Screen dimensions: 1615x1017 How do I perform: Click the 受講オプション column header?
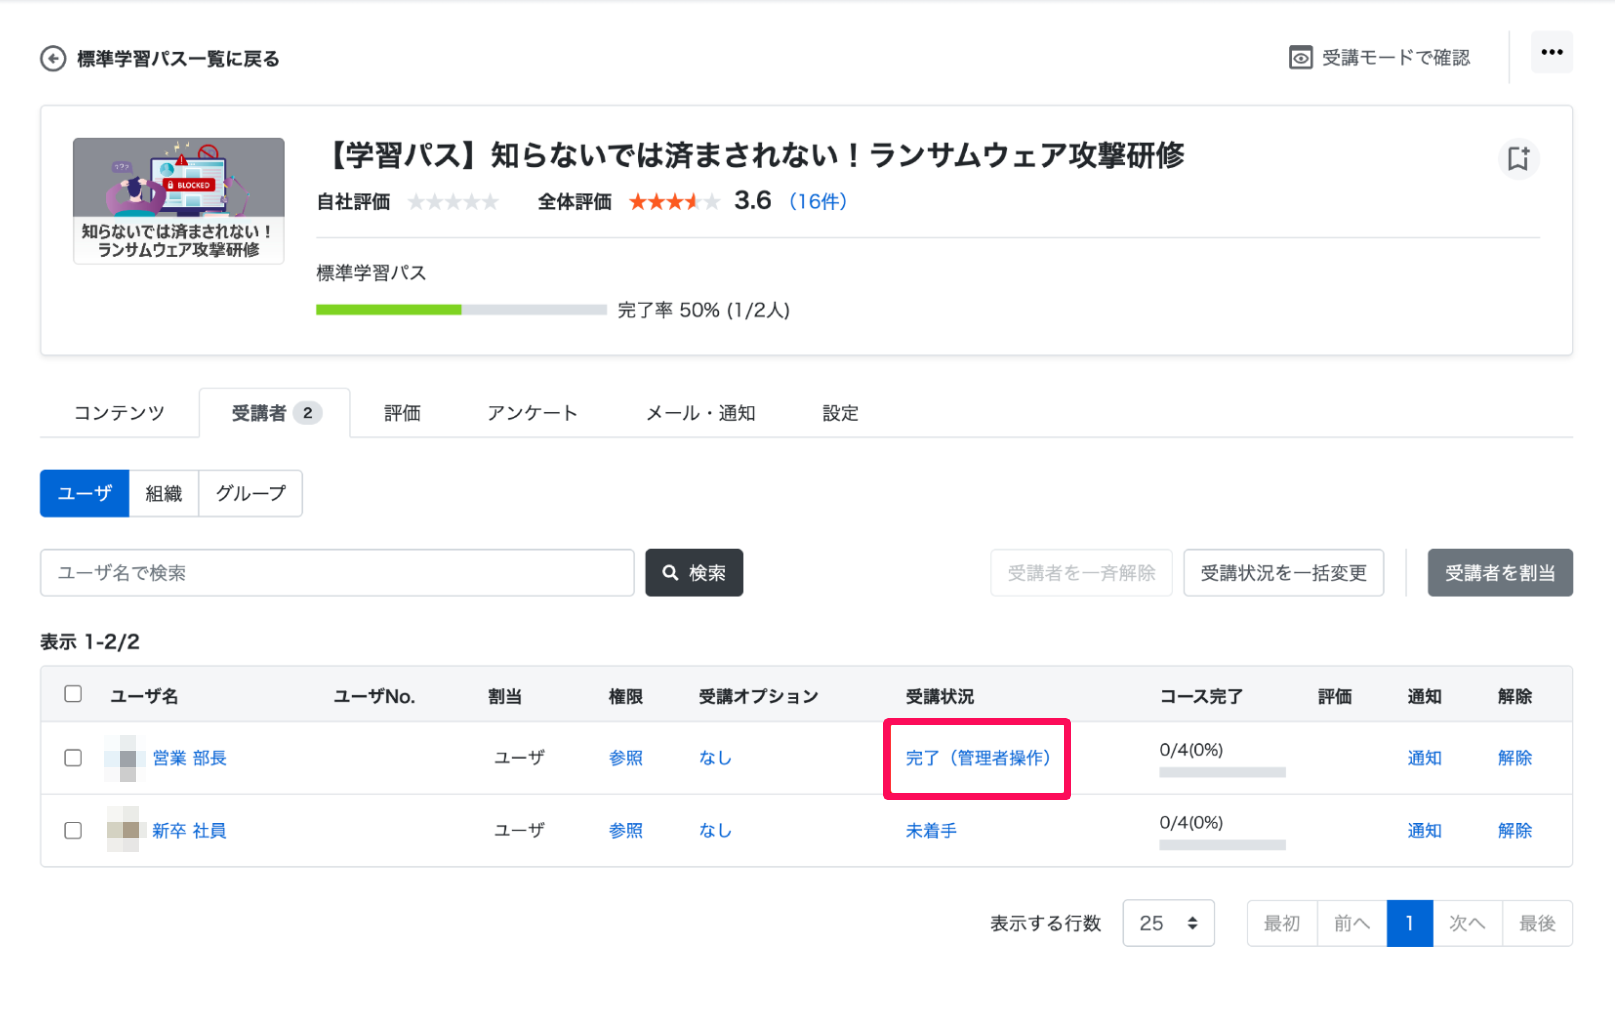click(758, 696)
